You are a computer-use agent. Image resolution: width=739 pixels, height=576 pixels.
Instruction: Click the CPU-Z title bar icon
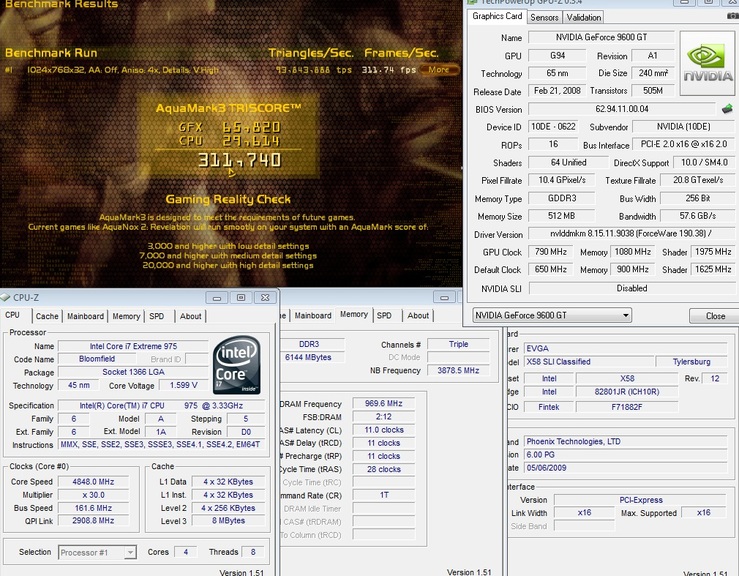click(x=5, y=297)
